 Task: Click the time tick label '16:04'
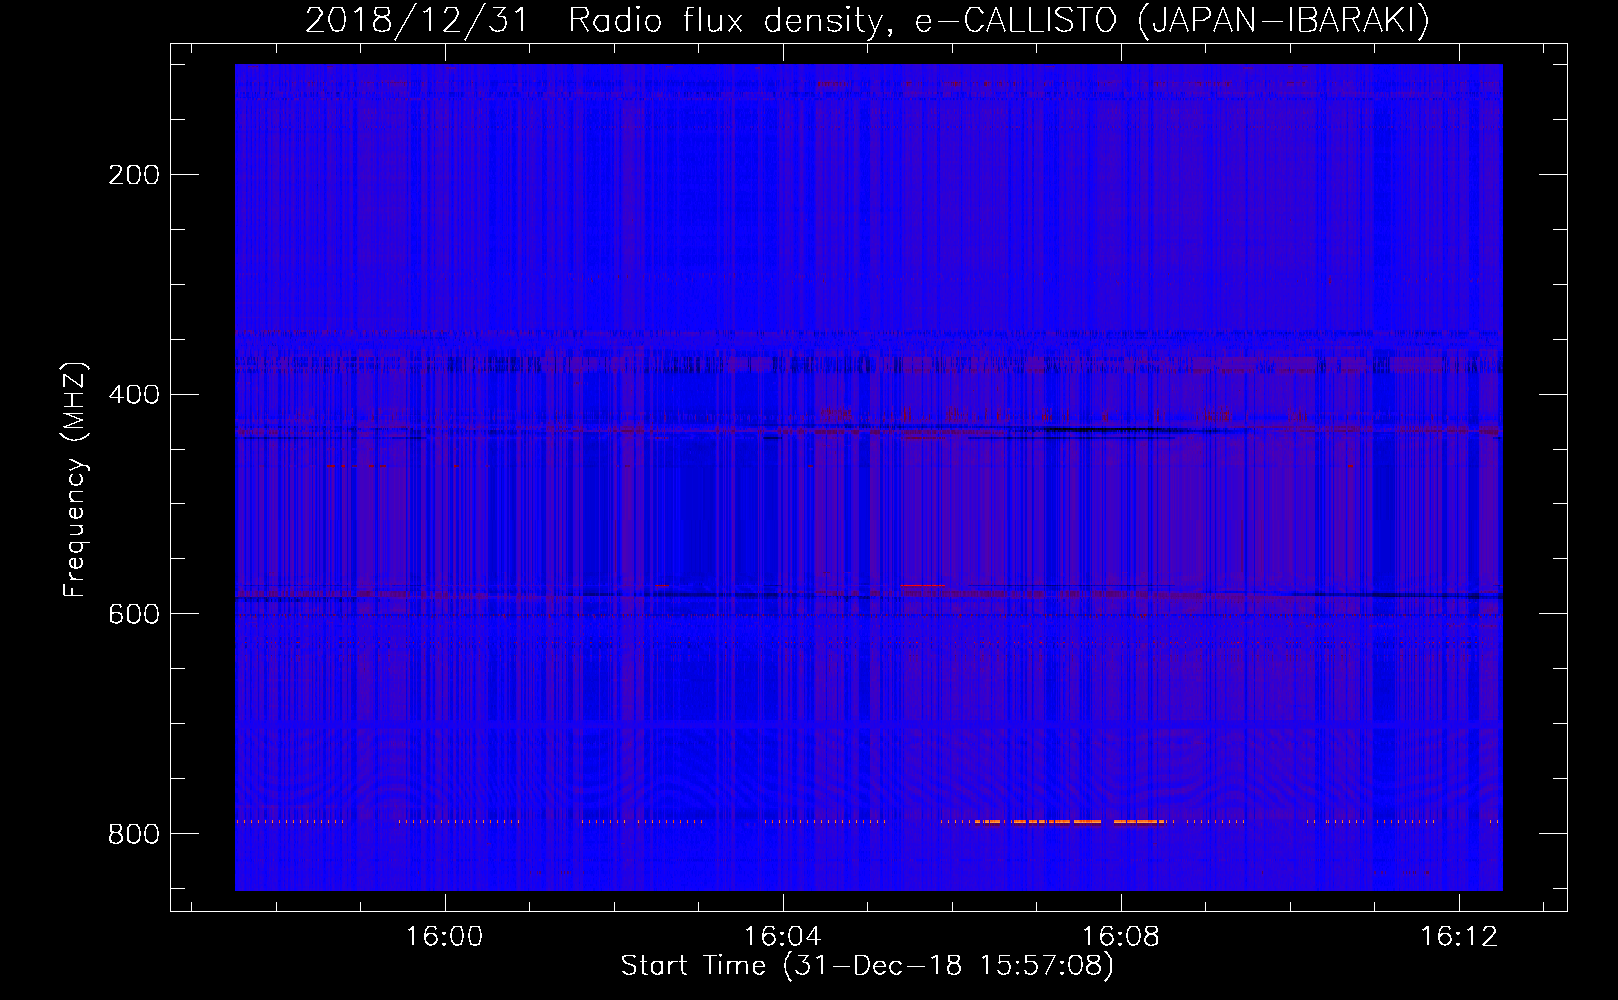tap(783, 936)
